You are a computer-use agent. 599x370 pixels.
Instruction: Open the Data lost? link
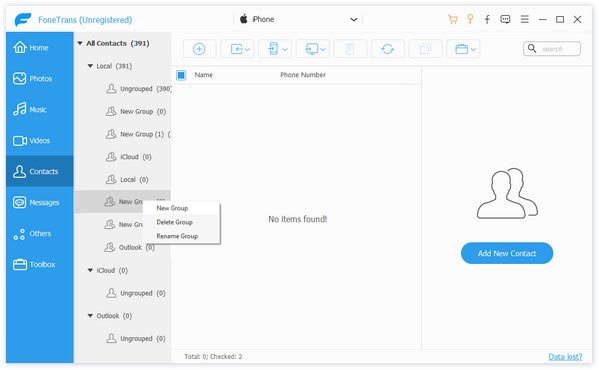[565, 357]
